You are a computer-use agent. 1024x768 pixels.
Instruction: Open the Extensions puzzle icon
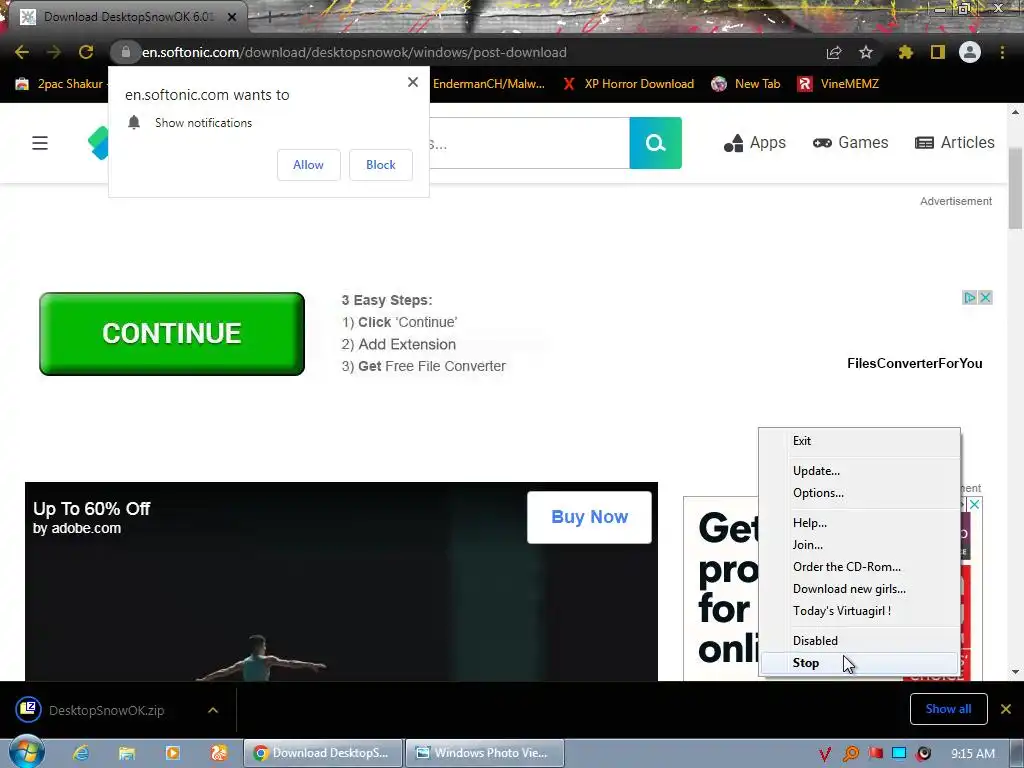[906, 52]
